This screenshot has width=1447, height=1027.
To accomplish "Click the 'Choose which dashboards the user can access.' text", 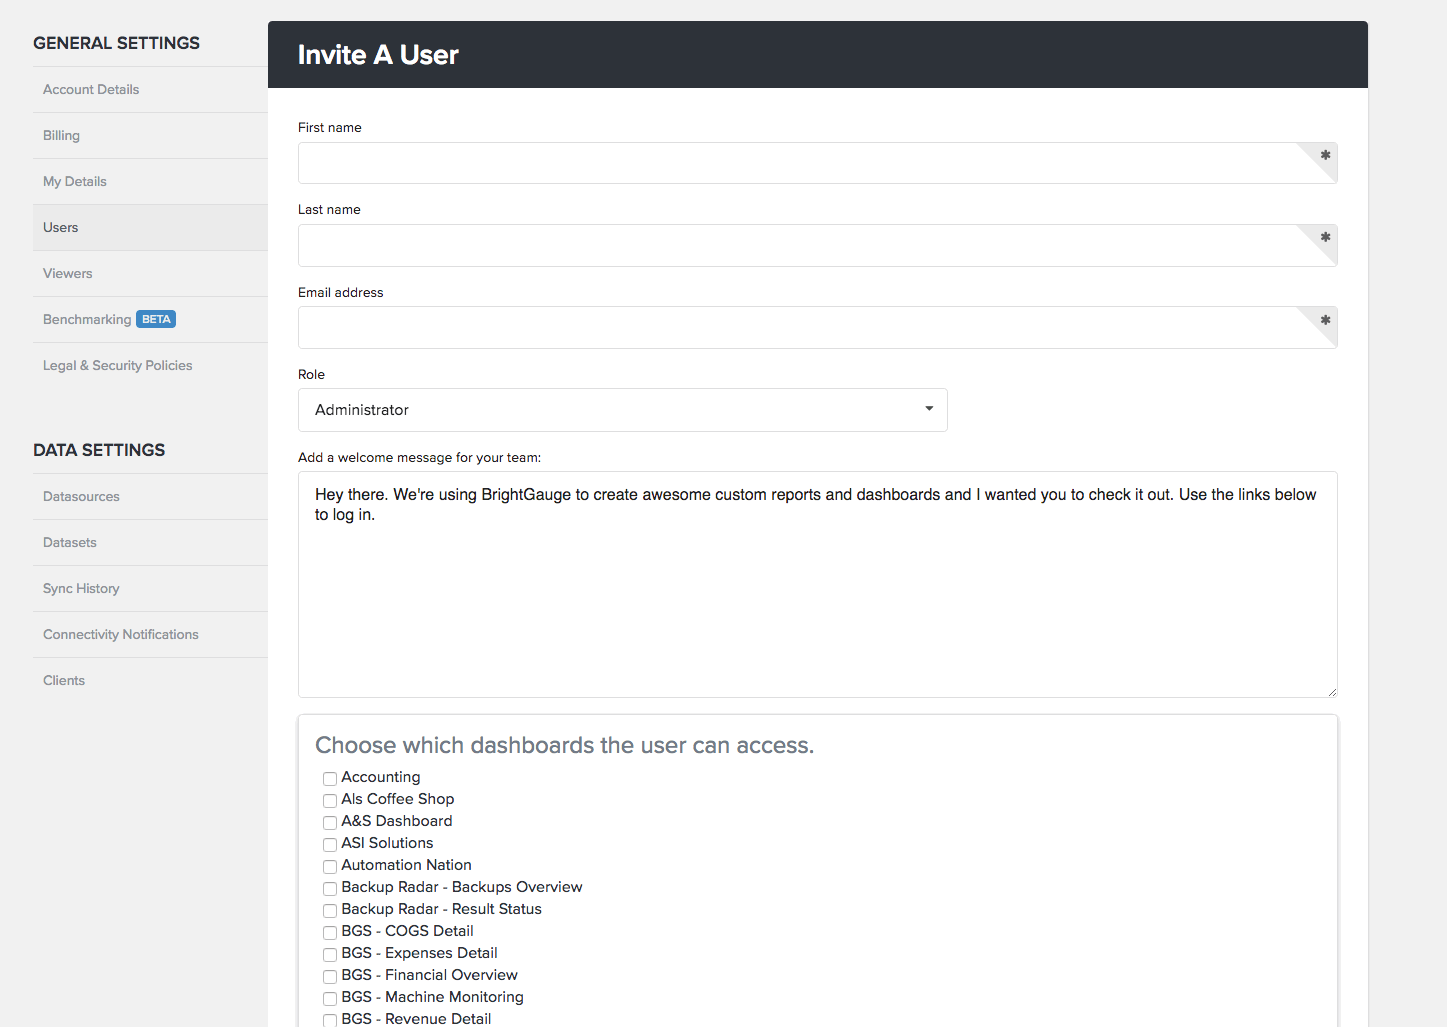I will 565,746.
